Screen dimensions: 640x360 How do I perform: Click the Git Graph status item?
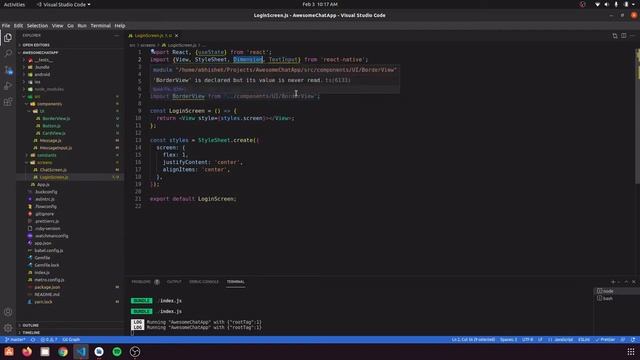coord(71,340)
